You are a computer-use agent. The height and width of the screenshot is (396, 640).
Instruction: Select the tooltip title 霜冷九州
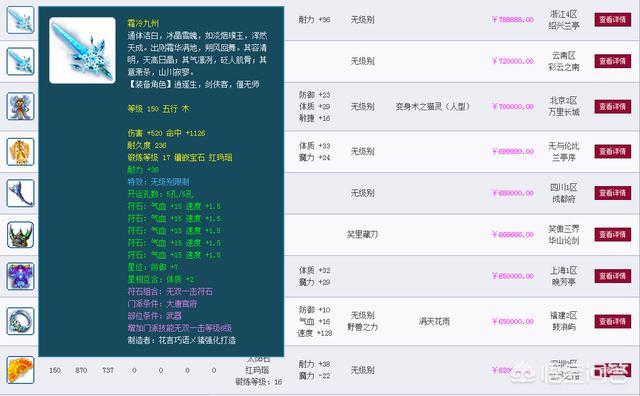[x=143, y=23]
